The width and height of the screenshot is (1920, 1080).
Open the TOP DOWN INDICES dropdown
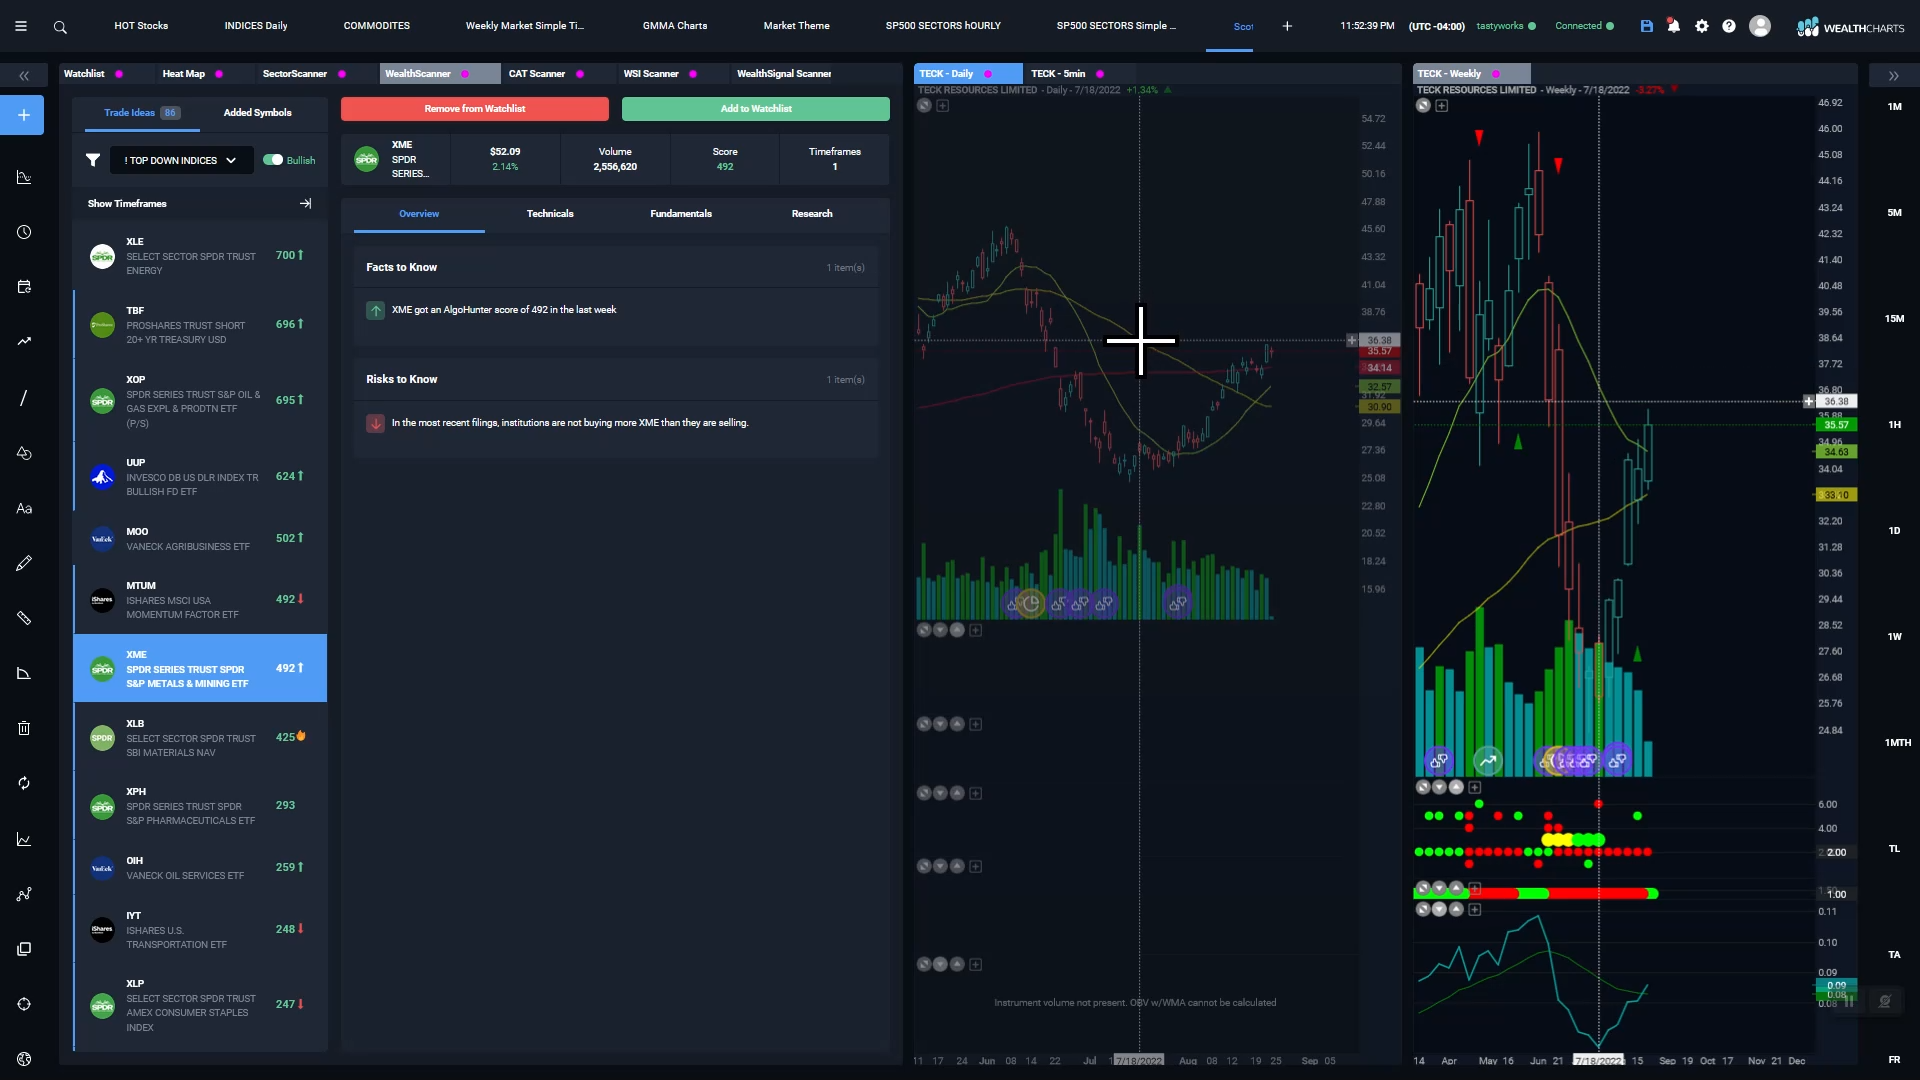click(x=180, y=160)
